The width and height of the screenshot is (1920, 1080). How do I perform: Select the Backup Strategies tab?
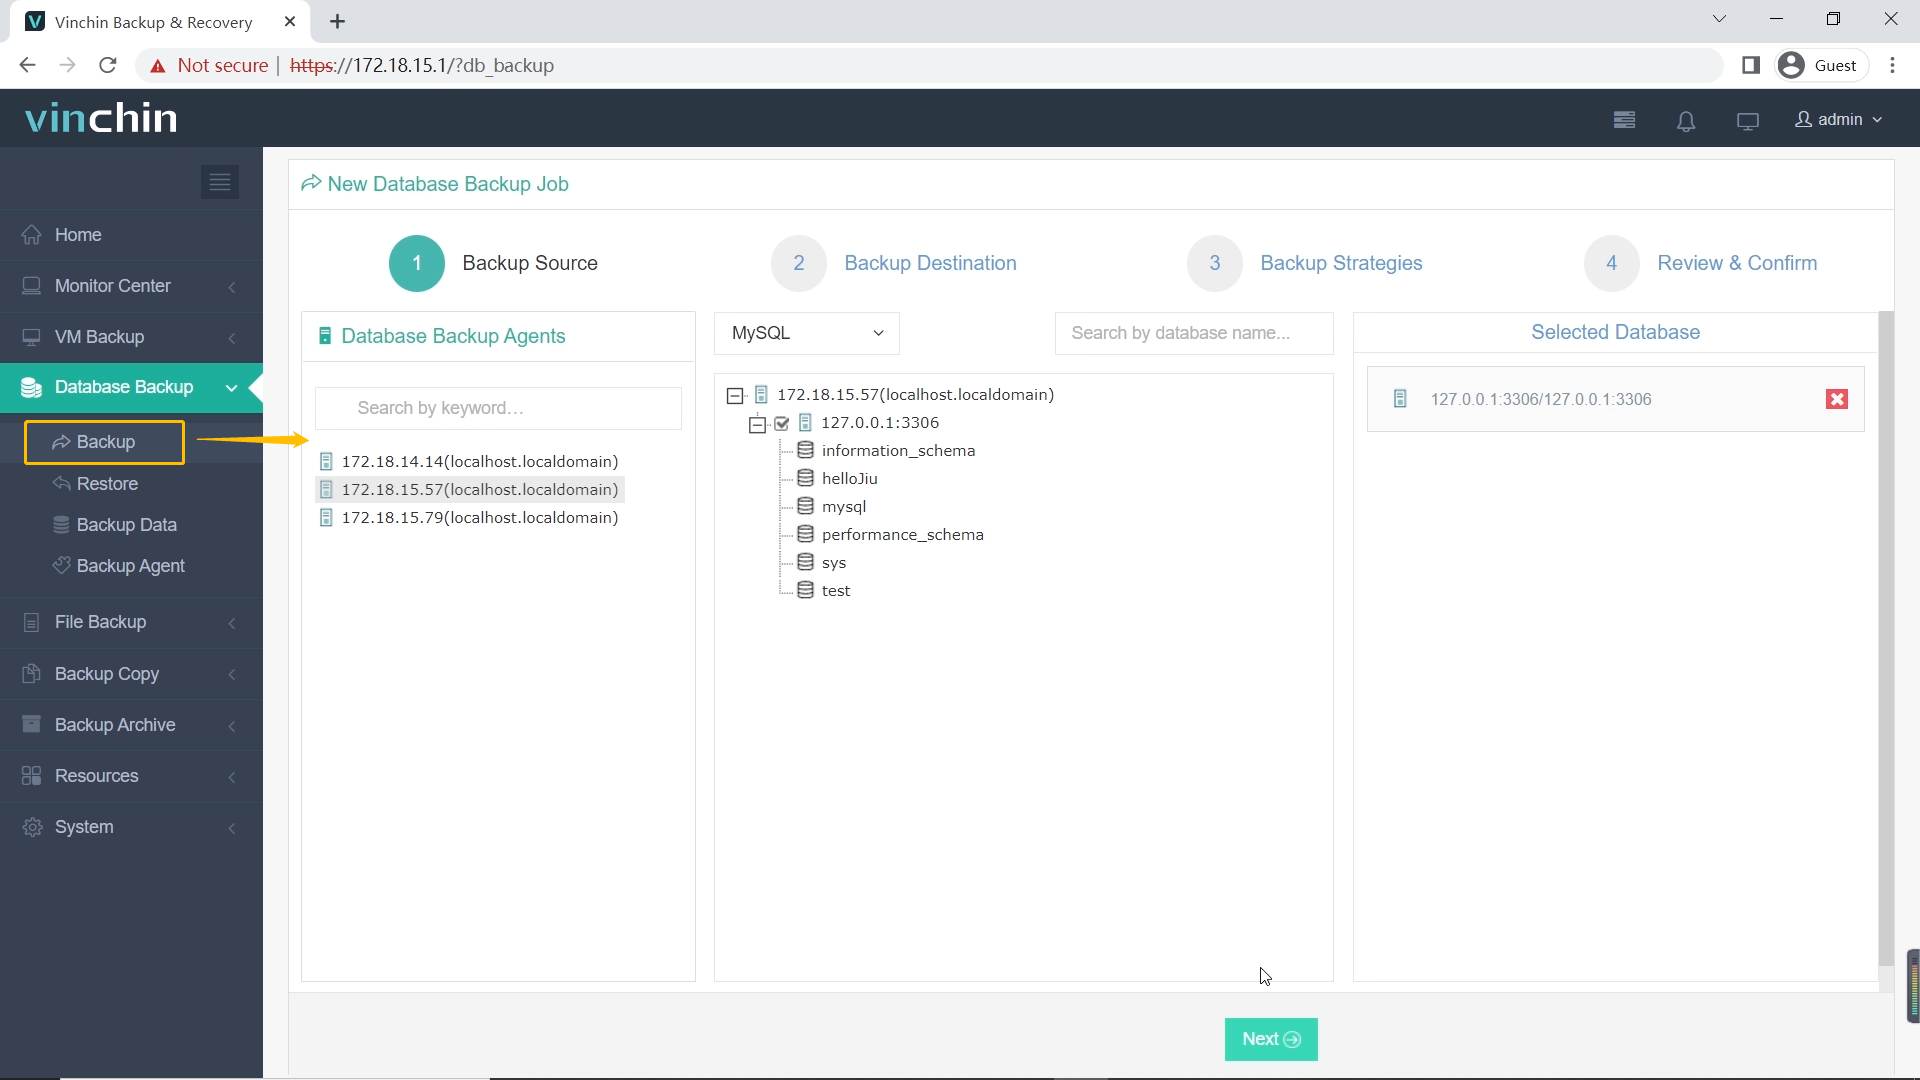click(x=1304, y=264)
